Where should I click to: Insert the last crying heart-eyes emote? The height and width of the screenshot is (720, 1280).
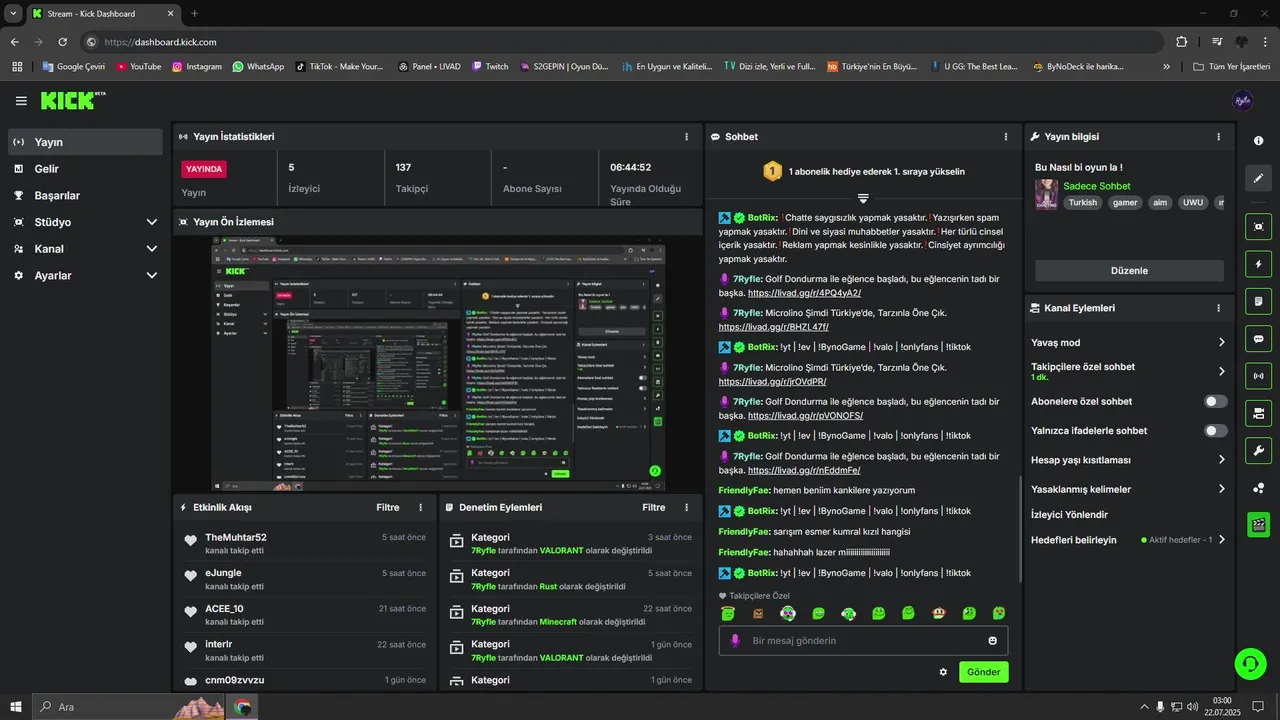[998, 613]
